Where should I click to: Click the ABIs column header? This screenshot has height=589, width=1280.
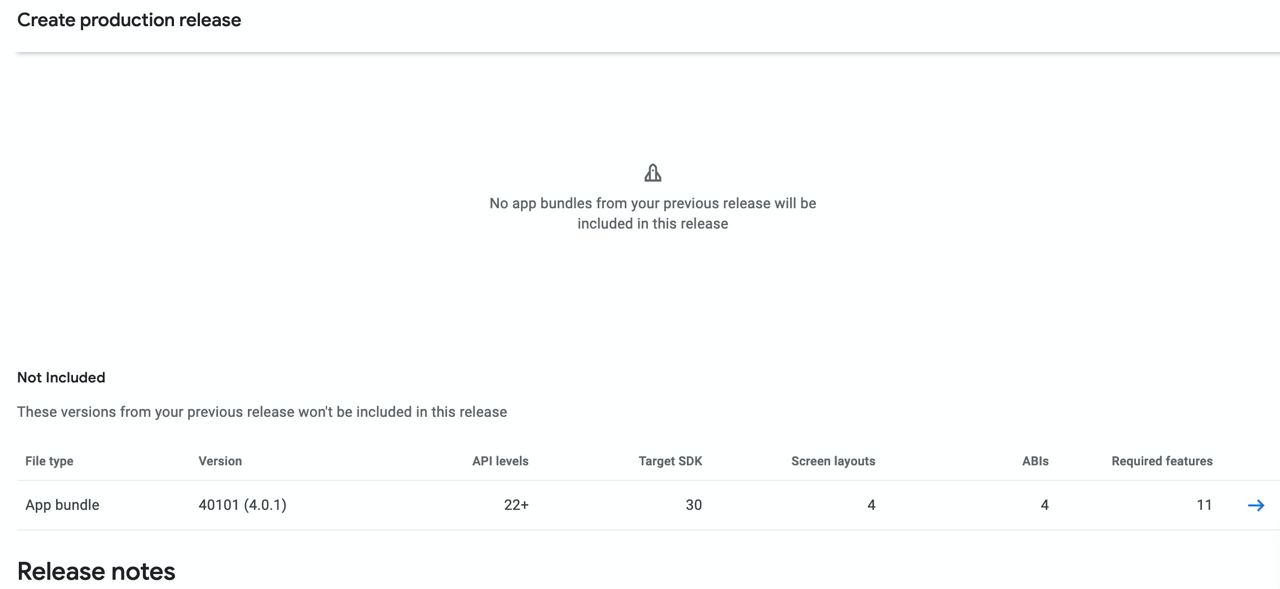tap(1035, 461)
